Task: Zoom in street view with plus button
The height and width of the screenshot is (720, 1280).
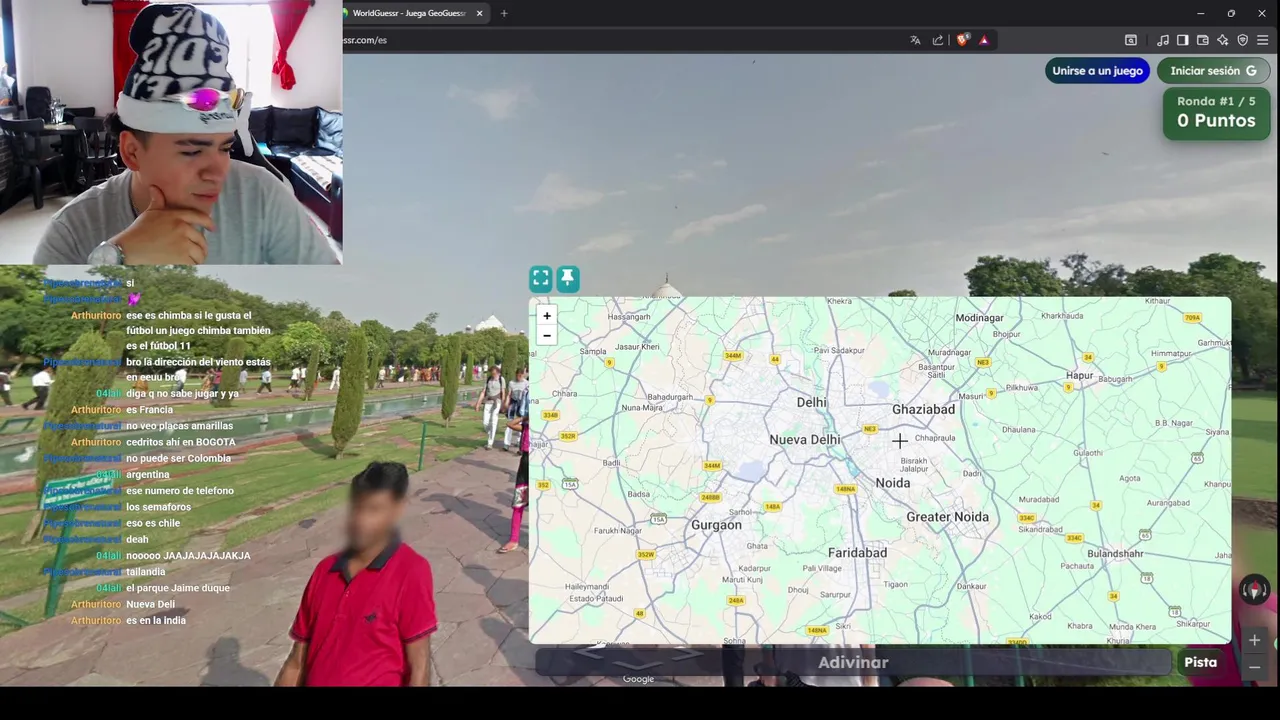Action: (x=1254, y=640)
